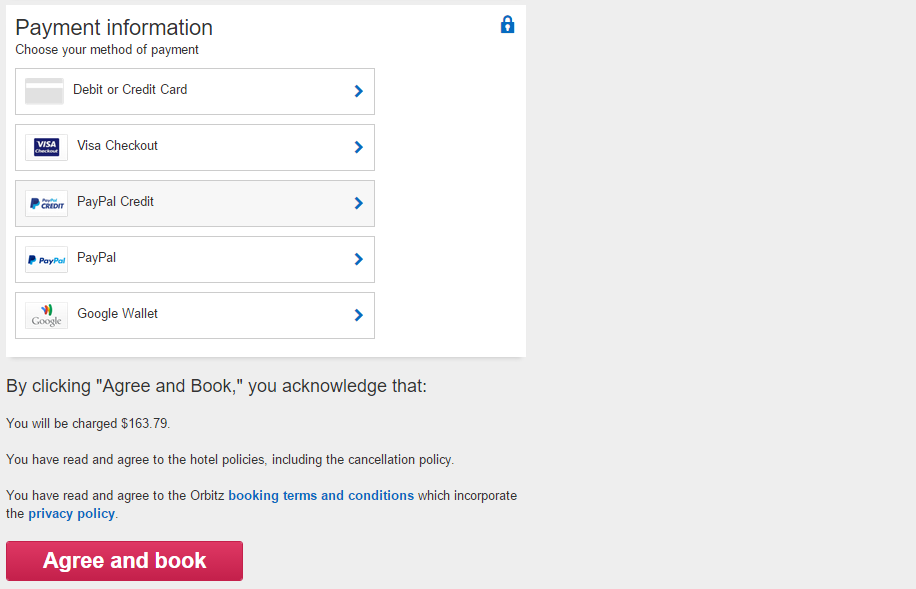The image size is (916, 589).
Task: Open booking terms and conditions link
Action: 321,496
